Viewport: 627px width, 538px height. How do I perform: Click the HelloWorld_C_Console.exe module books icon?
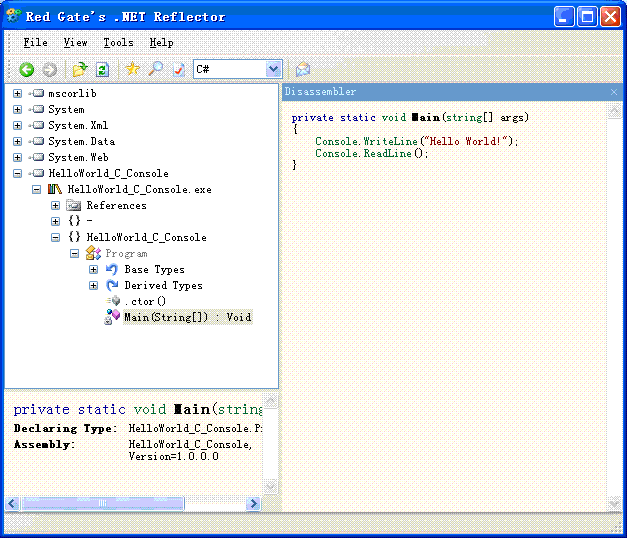(x=54, y=189)
